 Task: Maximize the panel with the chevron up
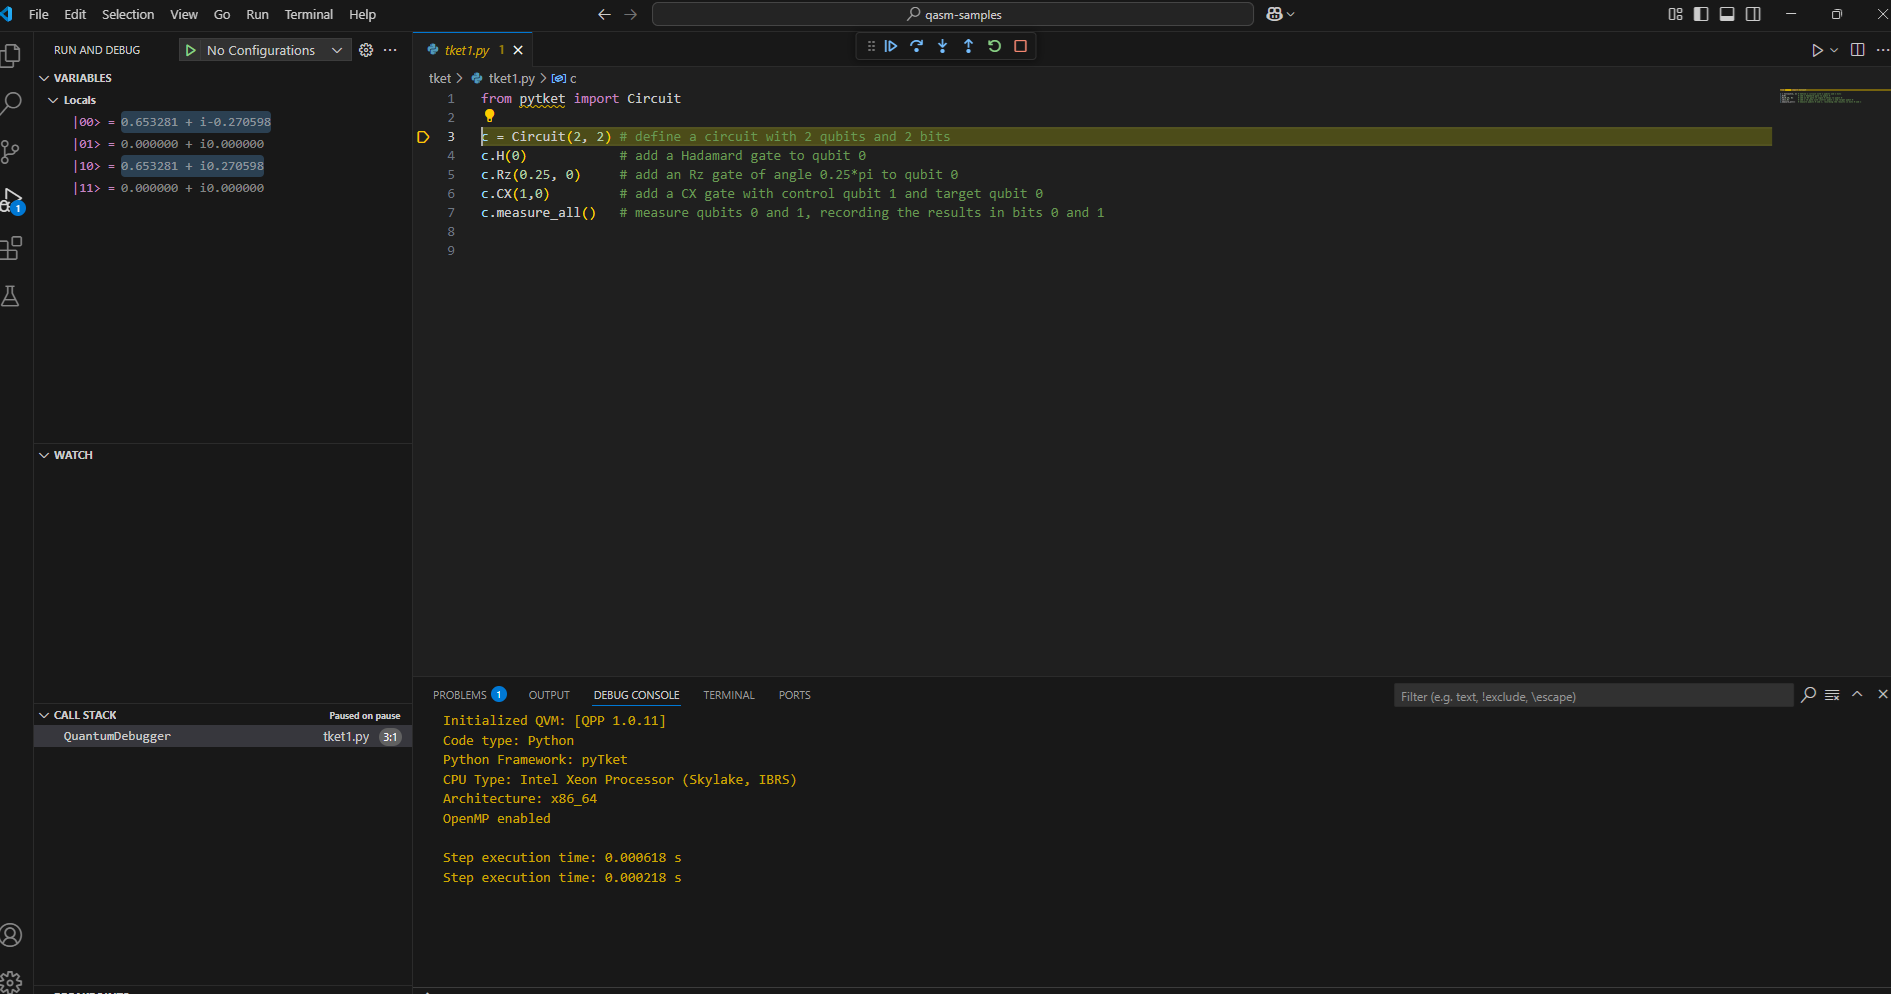pyautogui.click(x=1857, y=695)
